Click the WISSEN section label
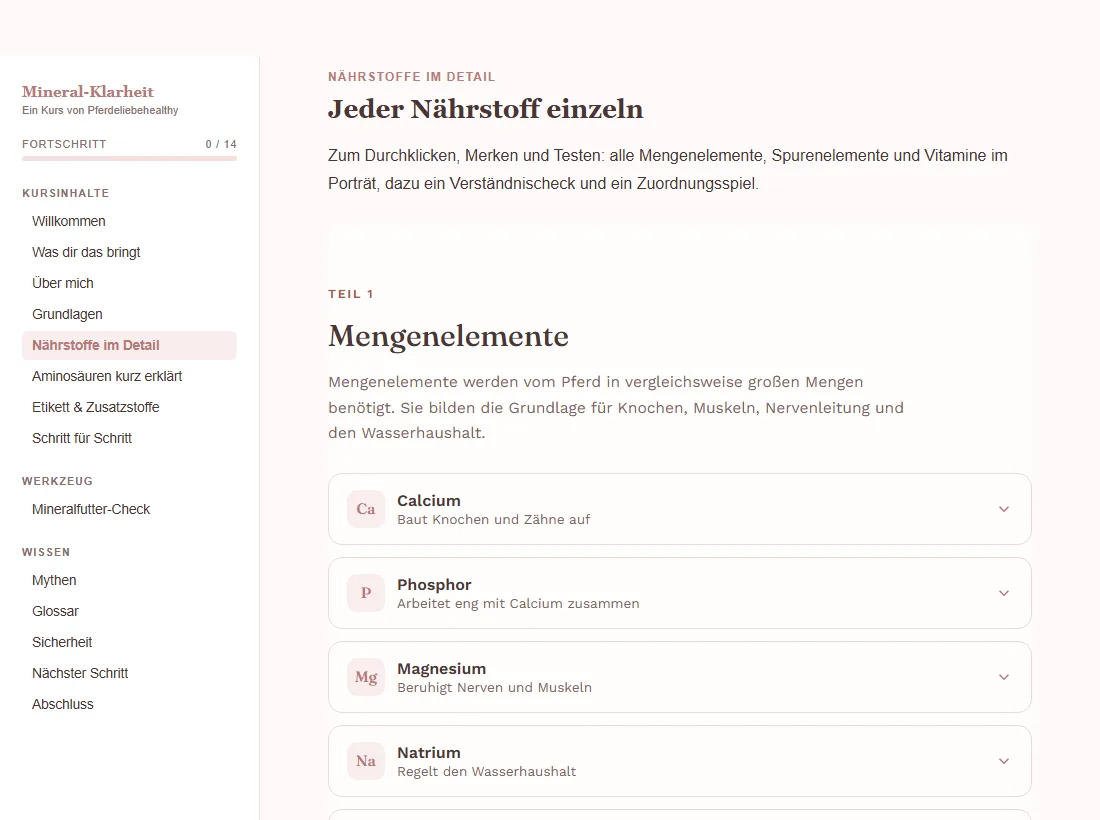Image resolution: width=1100 pixels, height=820 pixels. (46, 552)
